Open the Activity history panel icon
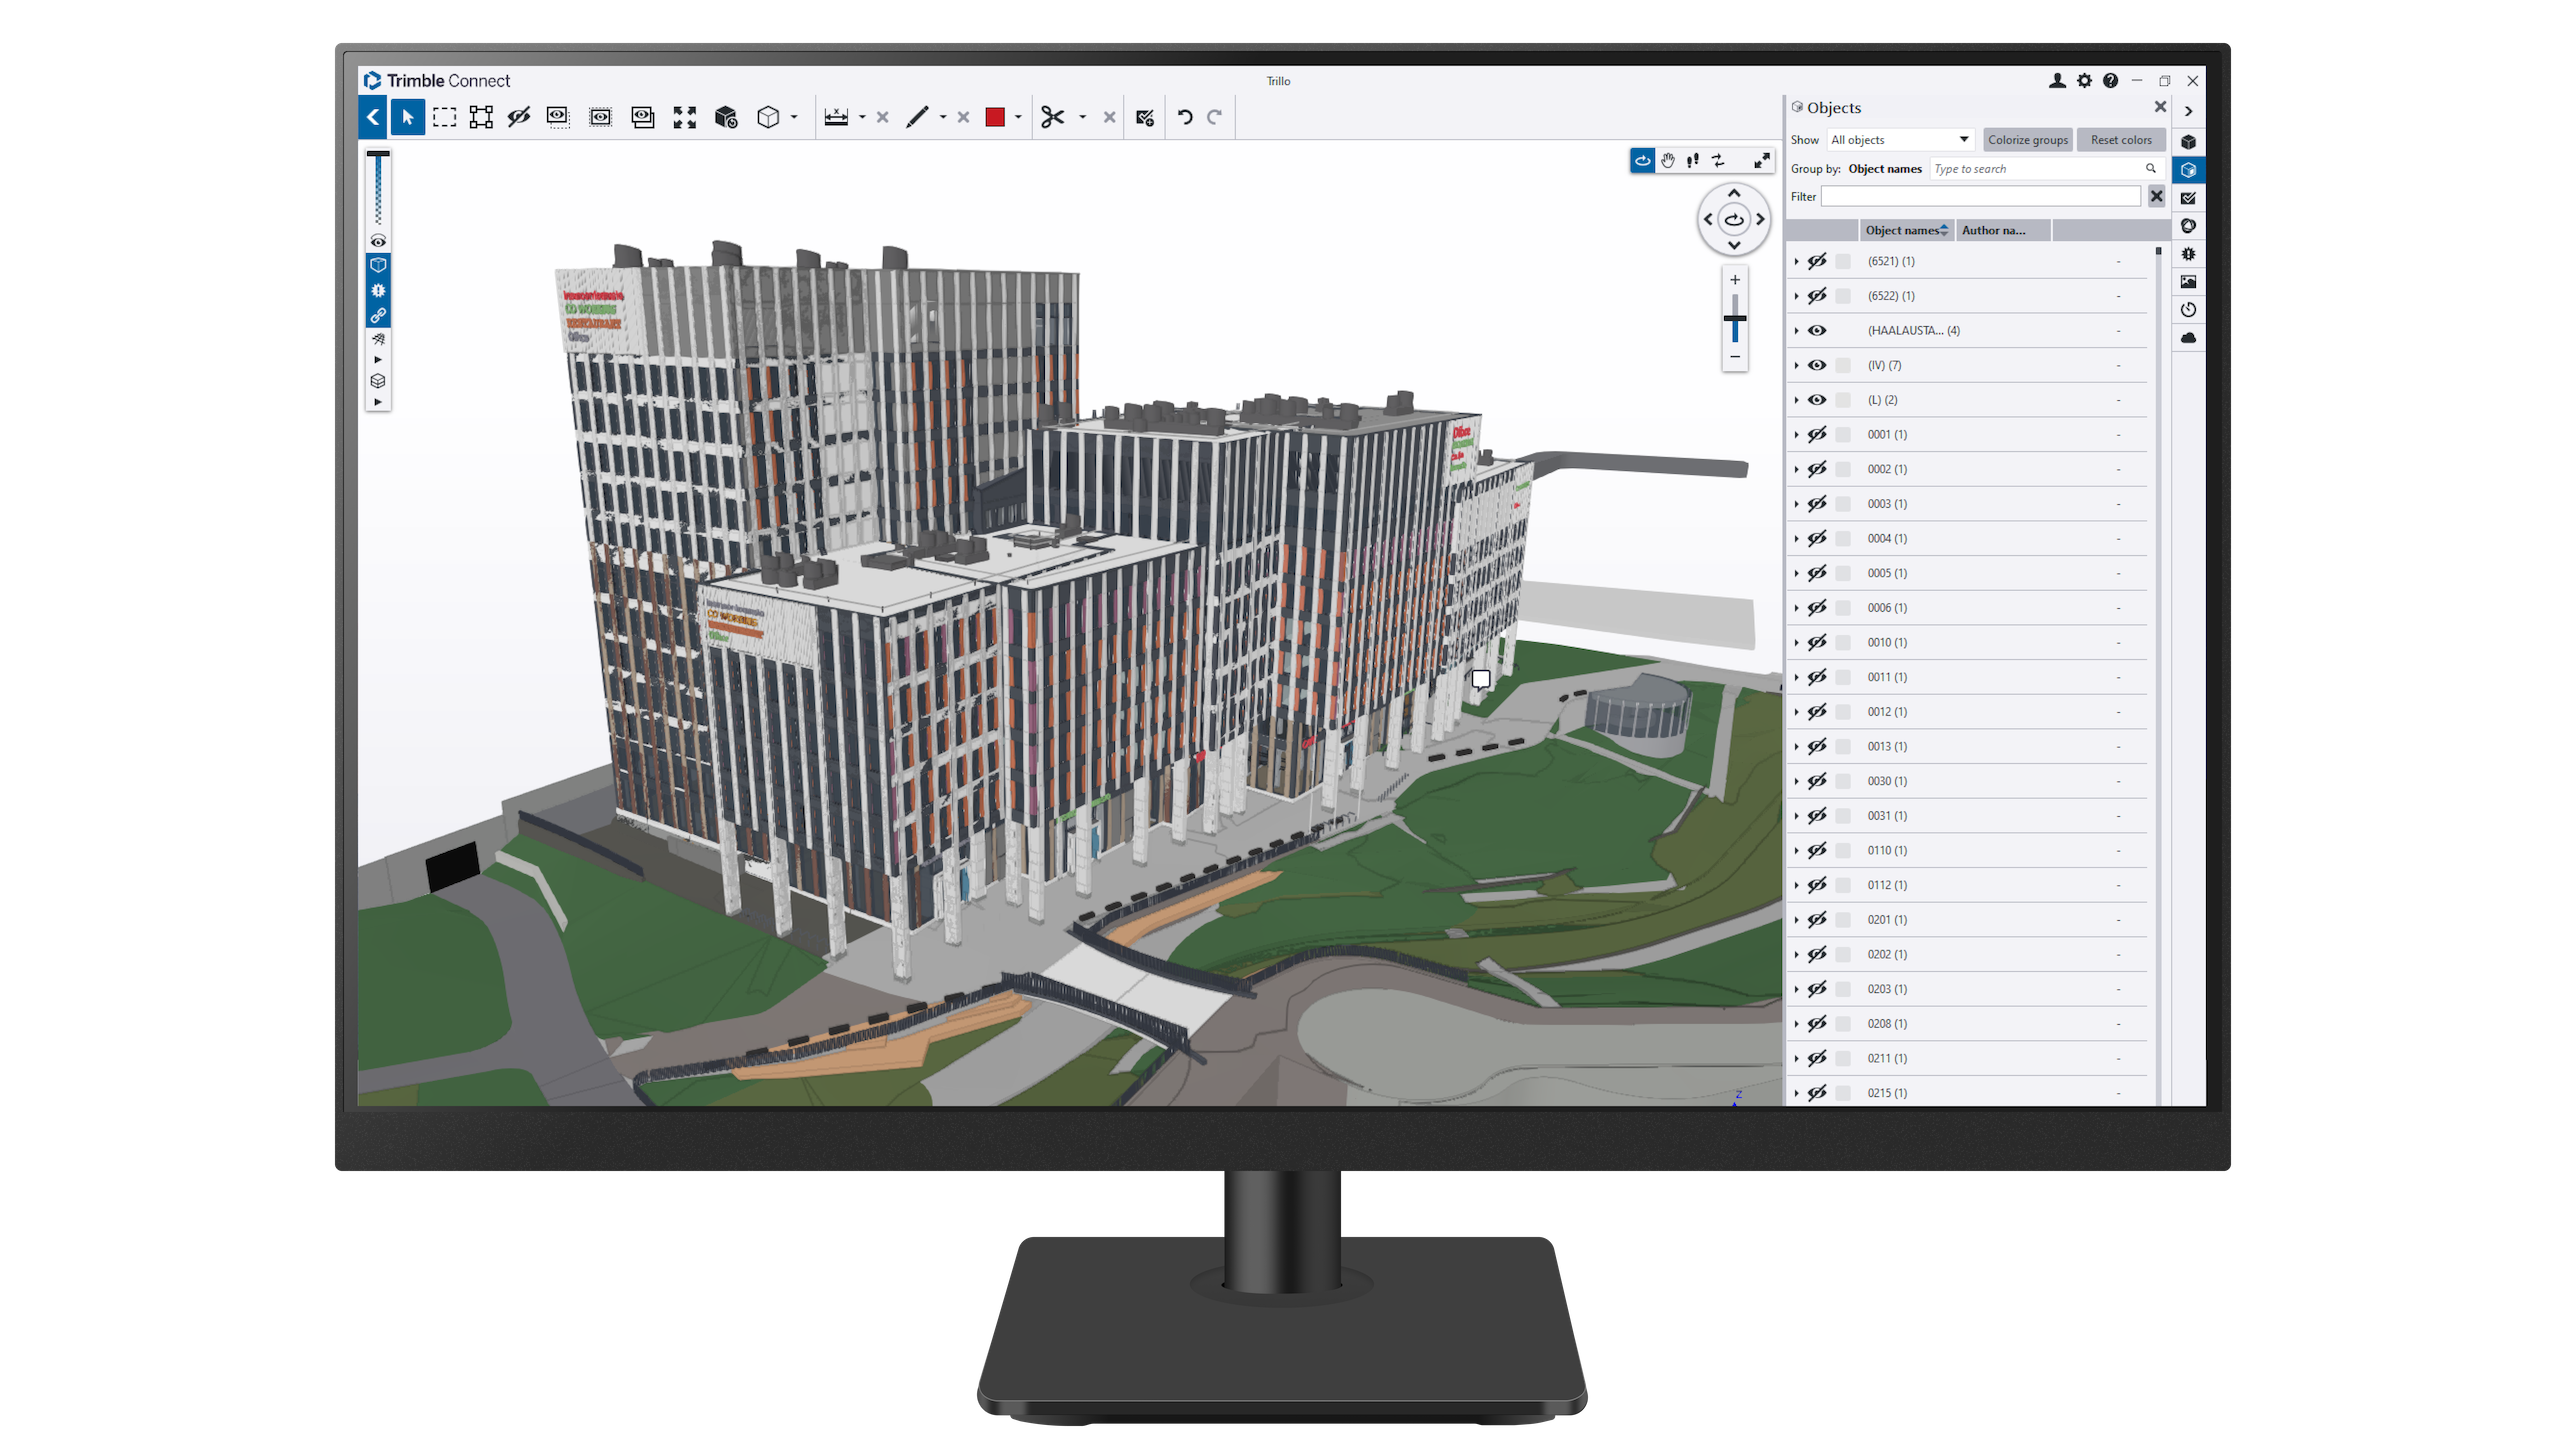 click(x=2189, y=308)
